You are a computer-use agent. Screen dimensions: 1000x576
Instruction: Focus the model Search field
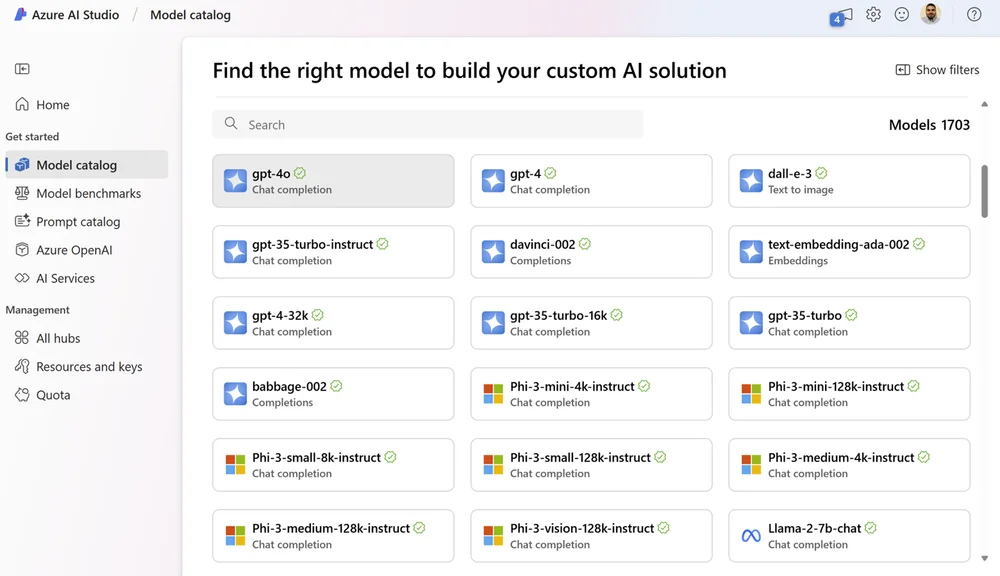click(x=428, y=124)
